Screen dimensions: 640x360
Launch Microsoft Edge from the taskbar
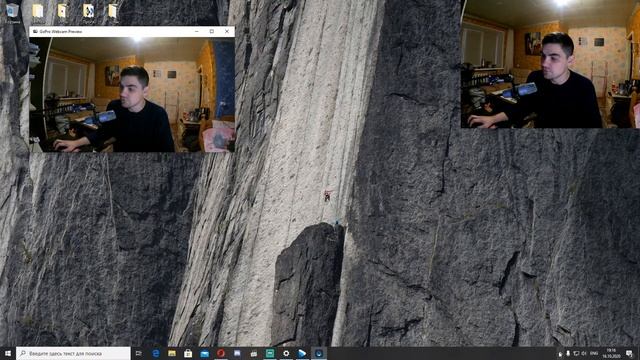pyautogui.click(x=156, y=353)
